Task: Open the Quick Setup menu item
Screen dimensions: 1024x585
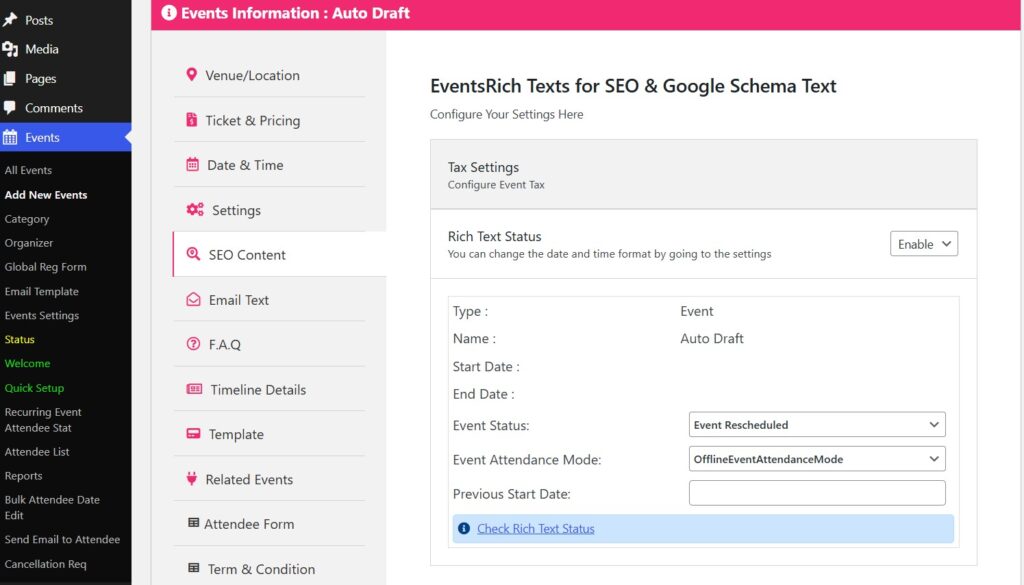Action: (x=35, y=388)
